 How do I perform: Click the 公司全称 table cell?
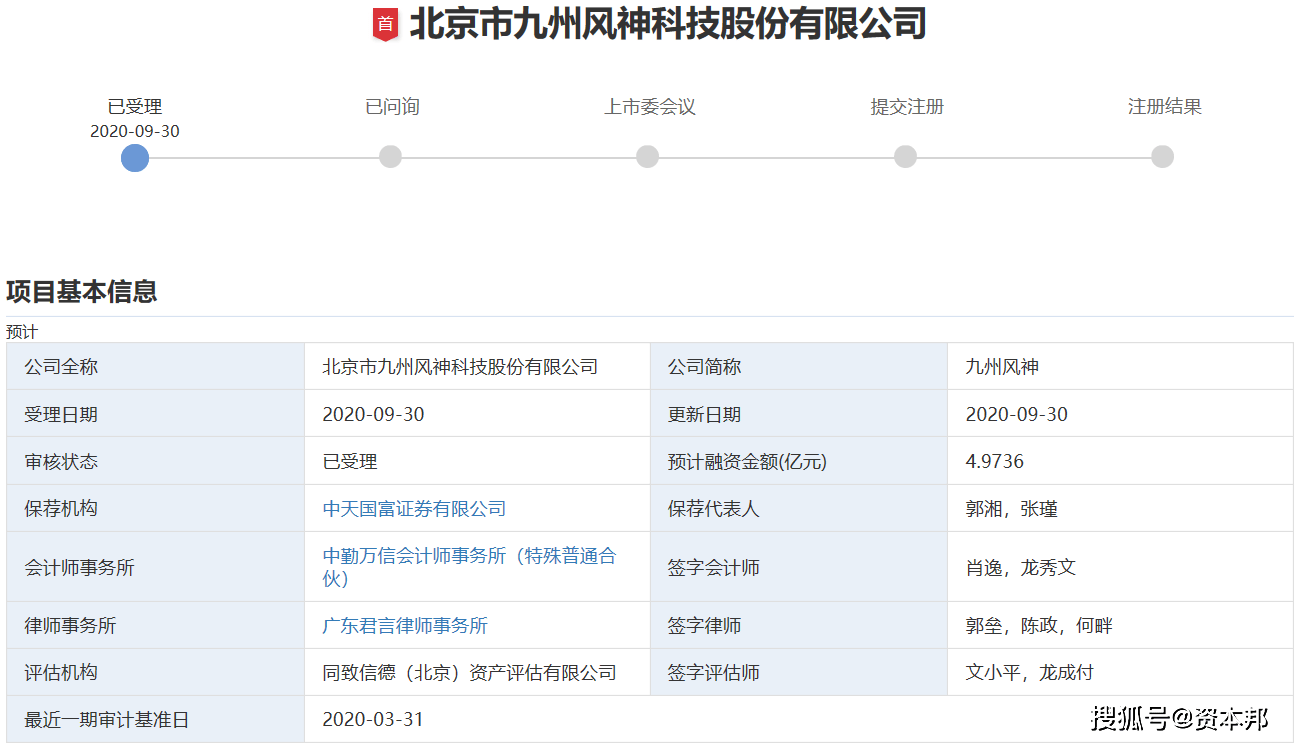tap(64, 365)
